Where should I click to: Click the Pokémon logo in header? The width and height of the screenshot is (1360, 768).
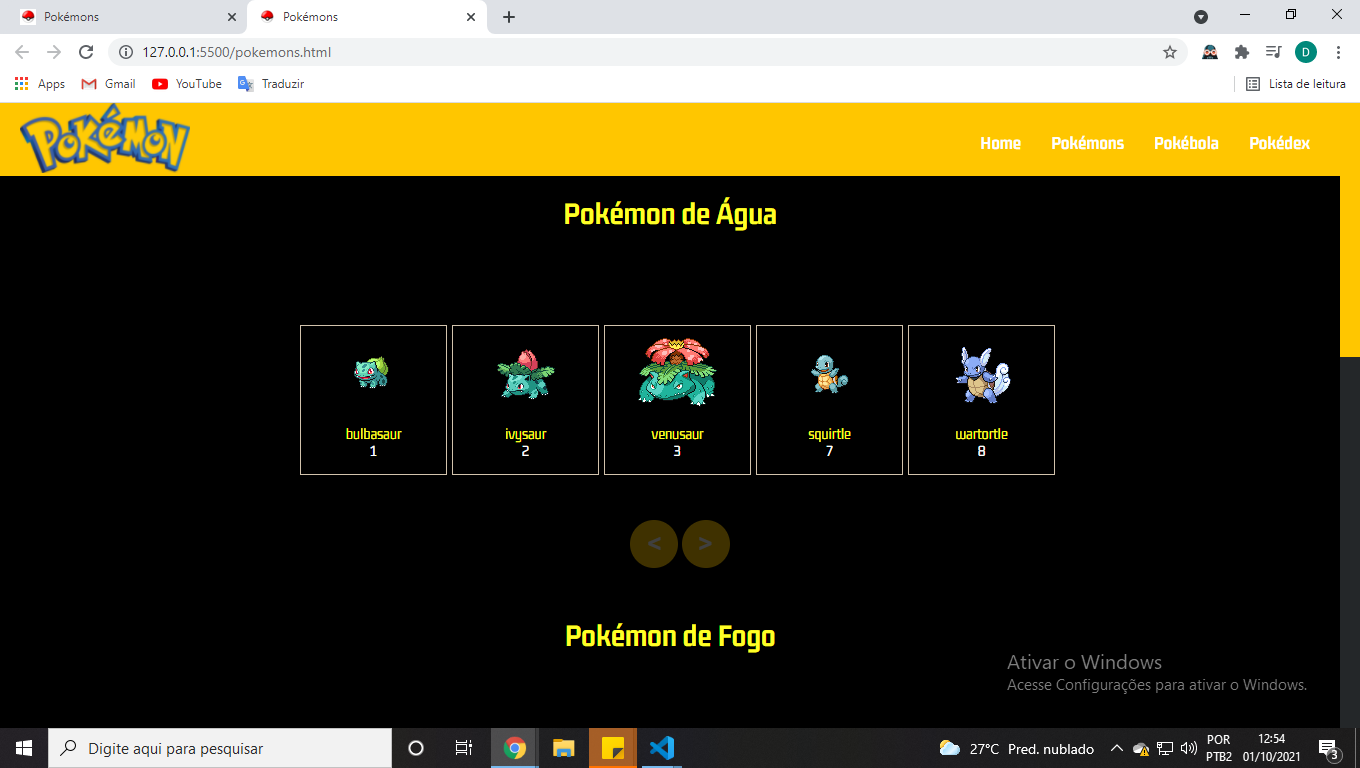pyautogui.click(x=105, y=139)
